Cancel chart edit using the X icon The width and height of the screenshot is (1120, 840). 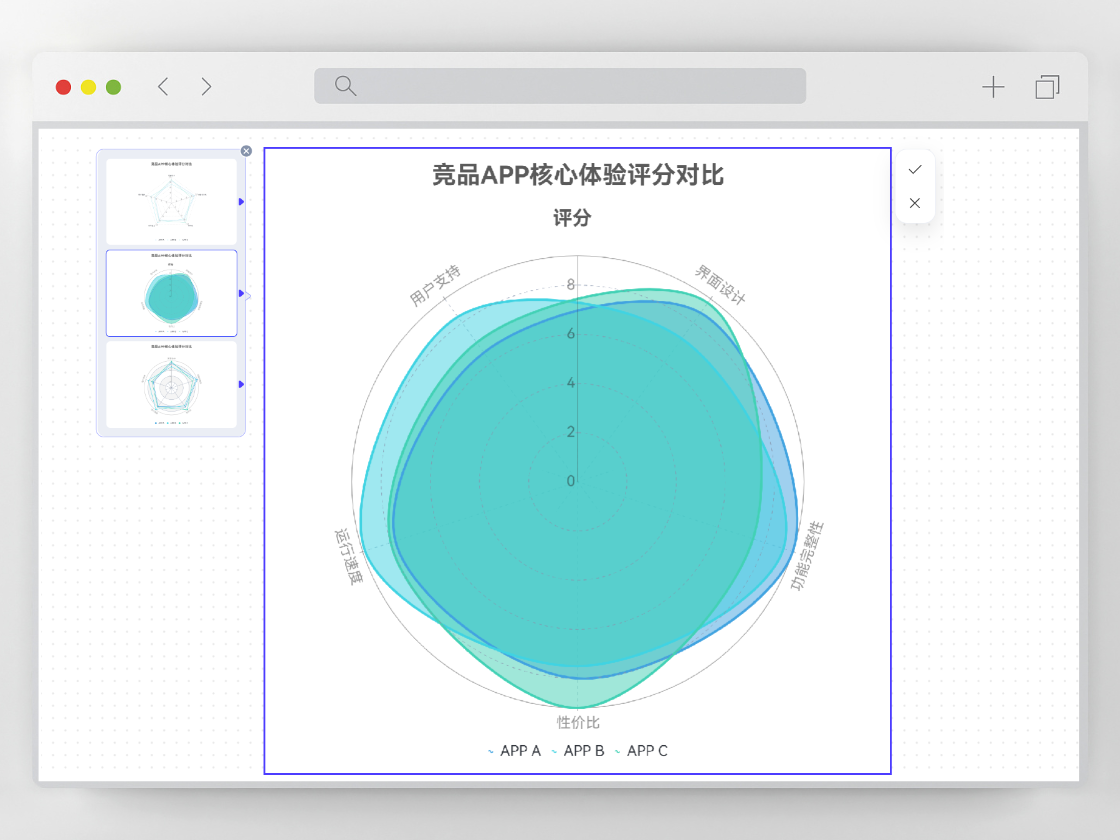click(914, 202)
